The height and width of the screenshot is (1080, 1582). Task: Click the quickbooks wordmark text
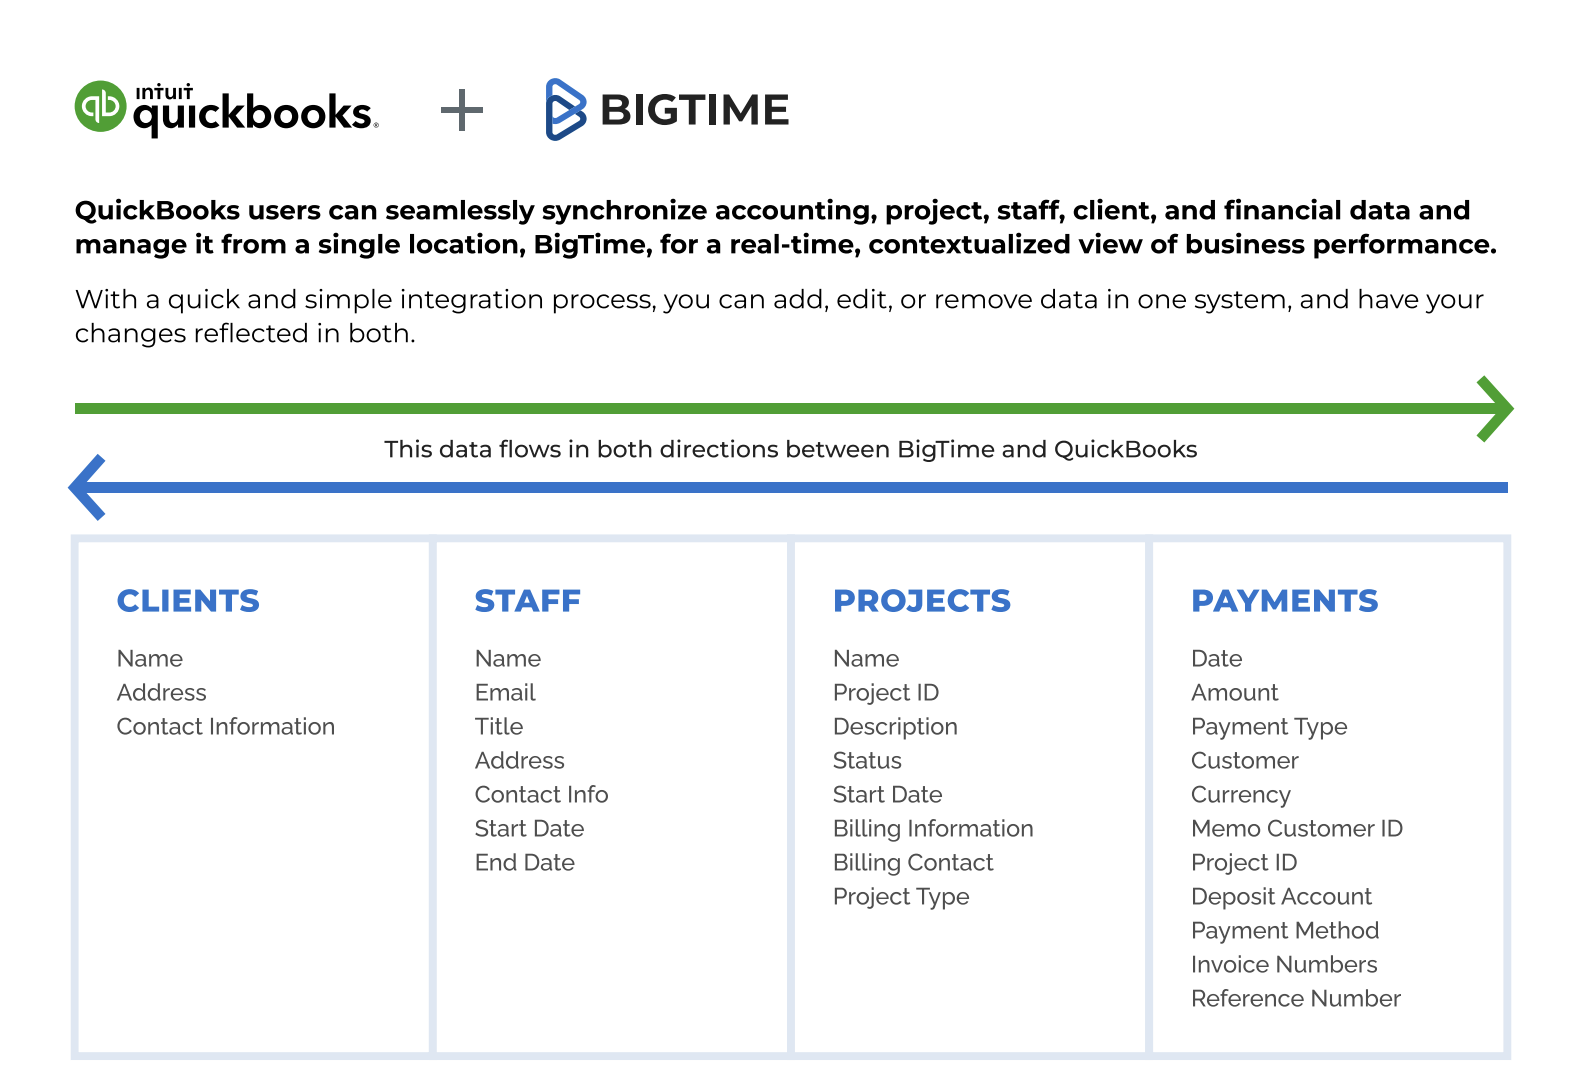256,115
